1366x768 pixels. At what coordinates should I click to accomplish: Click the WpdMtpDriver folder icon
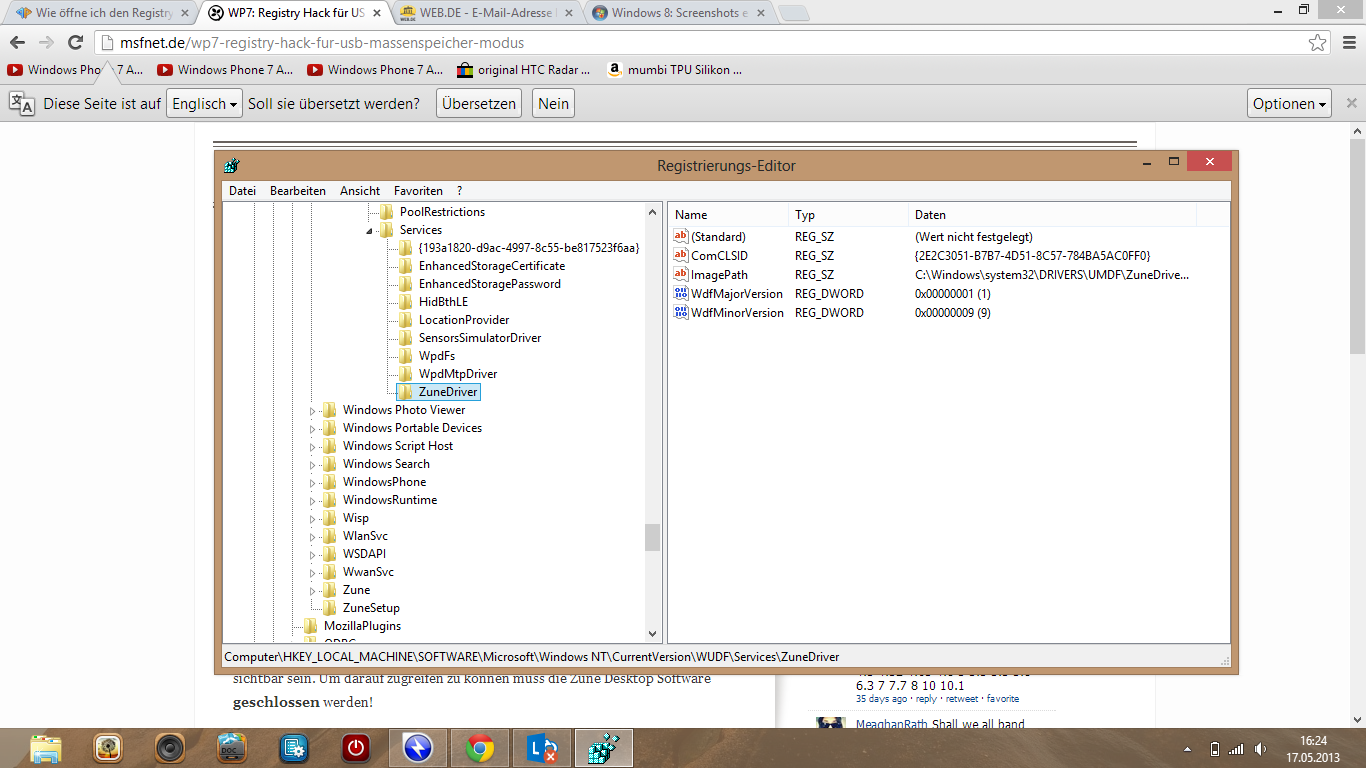[405, 374]
